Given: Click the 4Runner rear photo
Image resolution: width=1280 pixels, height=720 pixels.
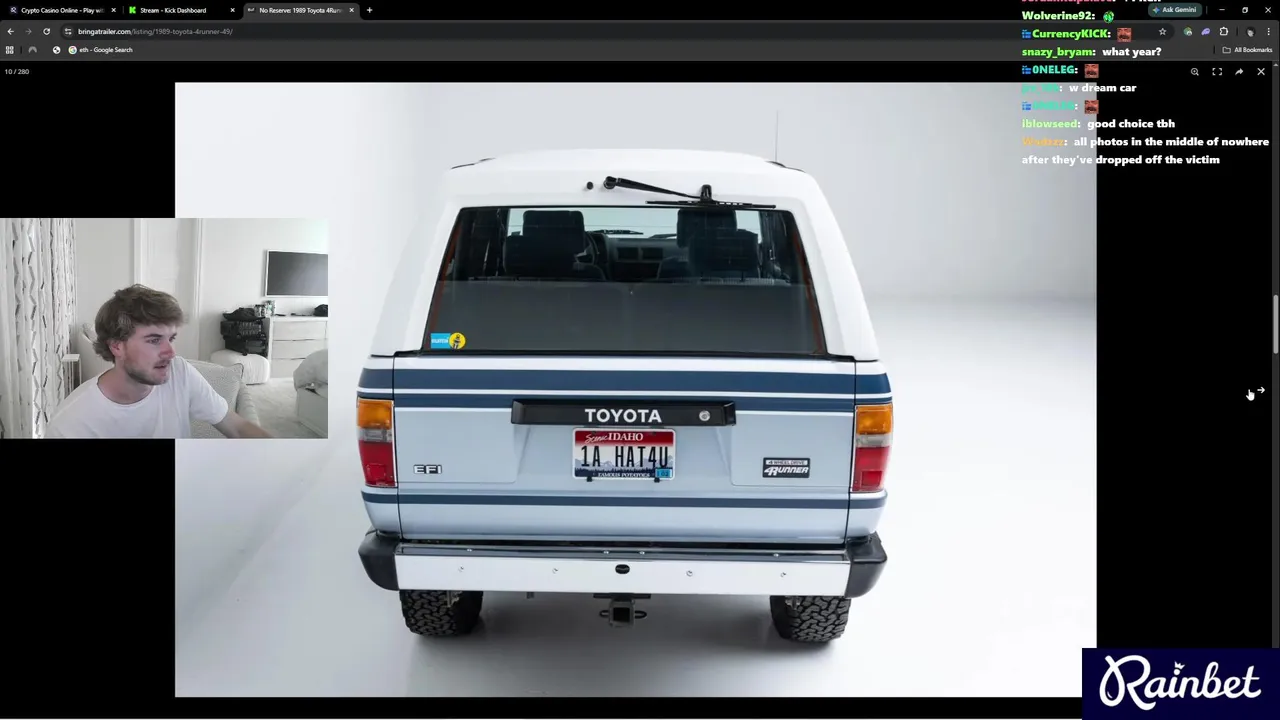Looking at the screenshot, I should pyautogui.click(x=635, y=390).
